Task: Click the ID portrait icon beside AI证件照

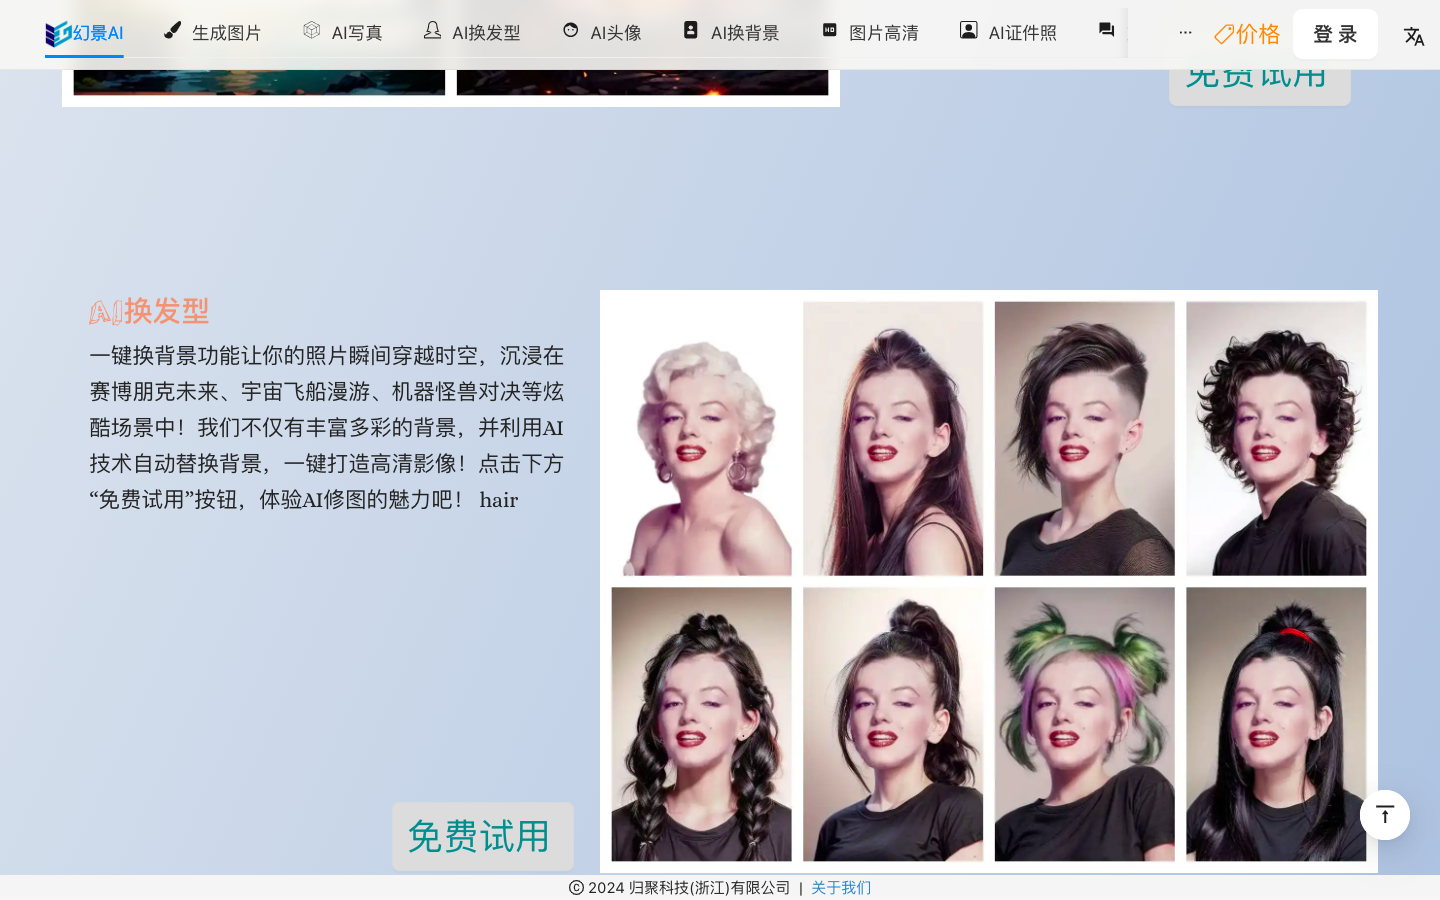Action: [x=969, y=30]
